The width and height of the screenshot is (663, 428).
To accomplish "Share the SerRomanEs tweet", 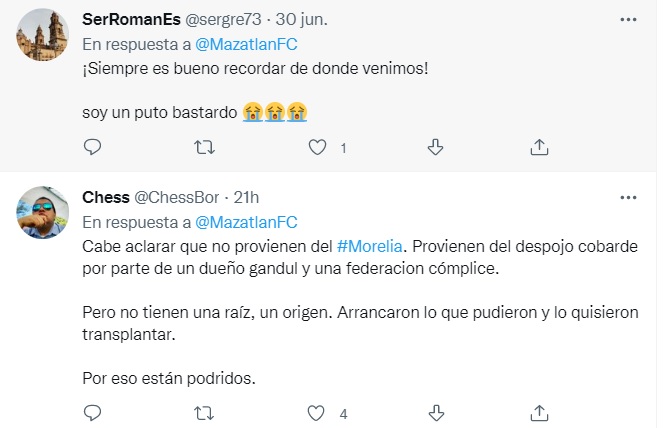I will [x=539, y=147].
